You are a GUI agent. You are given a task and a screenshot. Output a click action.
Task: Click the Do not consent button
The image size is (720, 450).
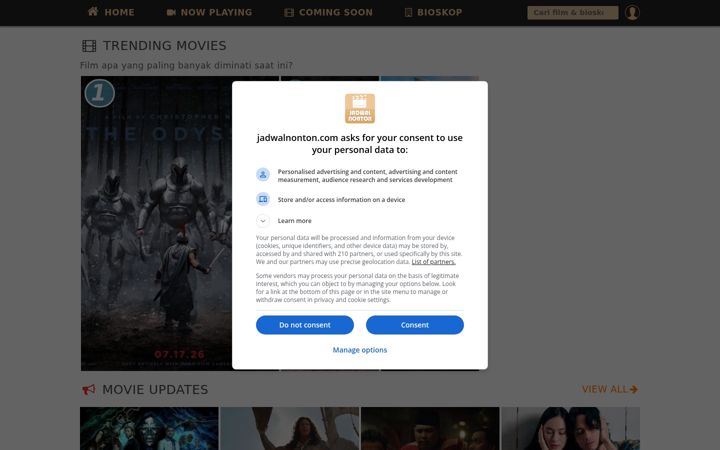pos(305,325)
